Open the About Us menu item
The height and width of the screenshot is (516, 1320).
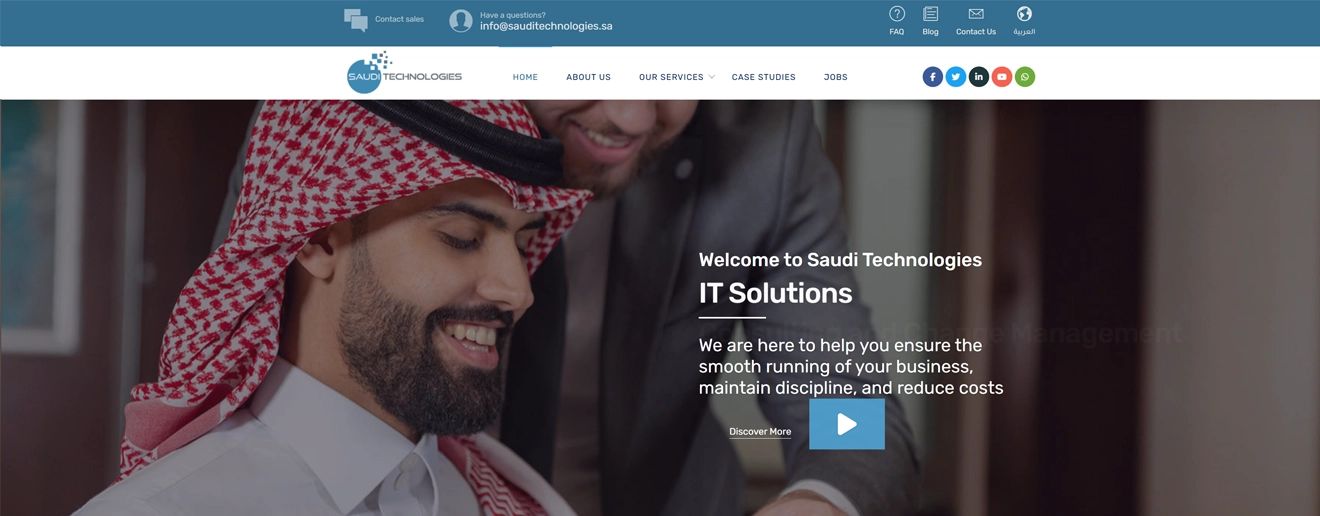pos(588,77)
